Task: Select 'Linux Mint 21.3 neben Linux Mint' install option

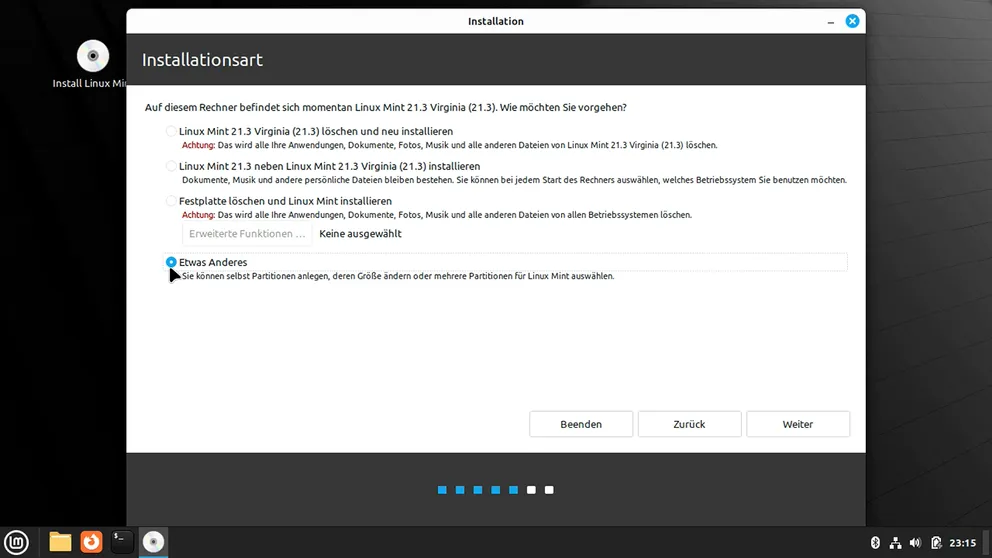Action: click(171, 166)
